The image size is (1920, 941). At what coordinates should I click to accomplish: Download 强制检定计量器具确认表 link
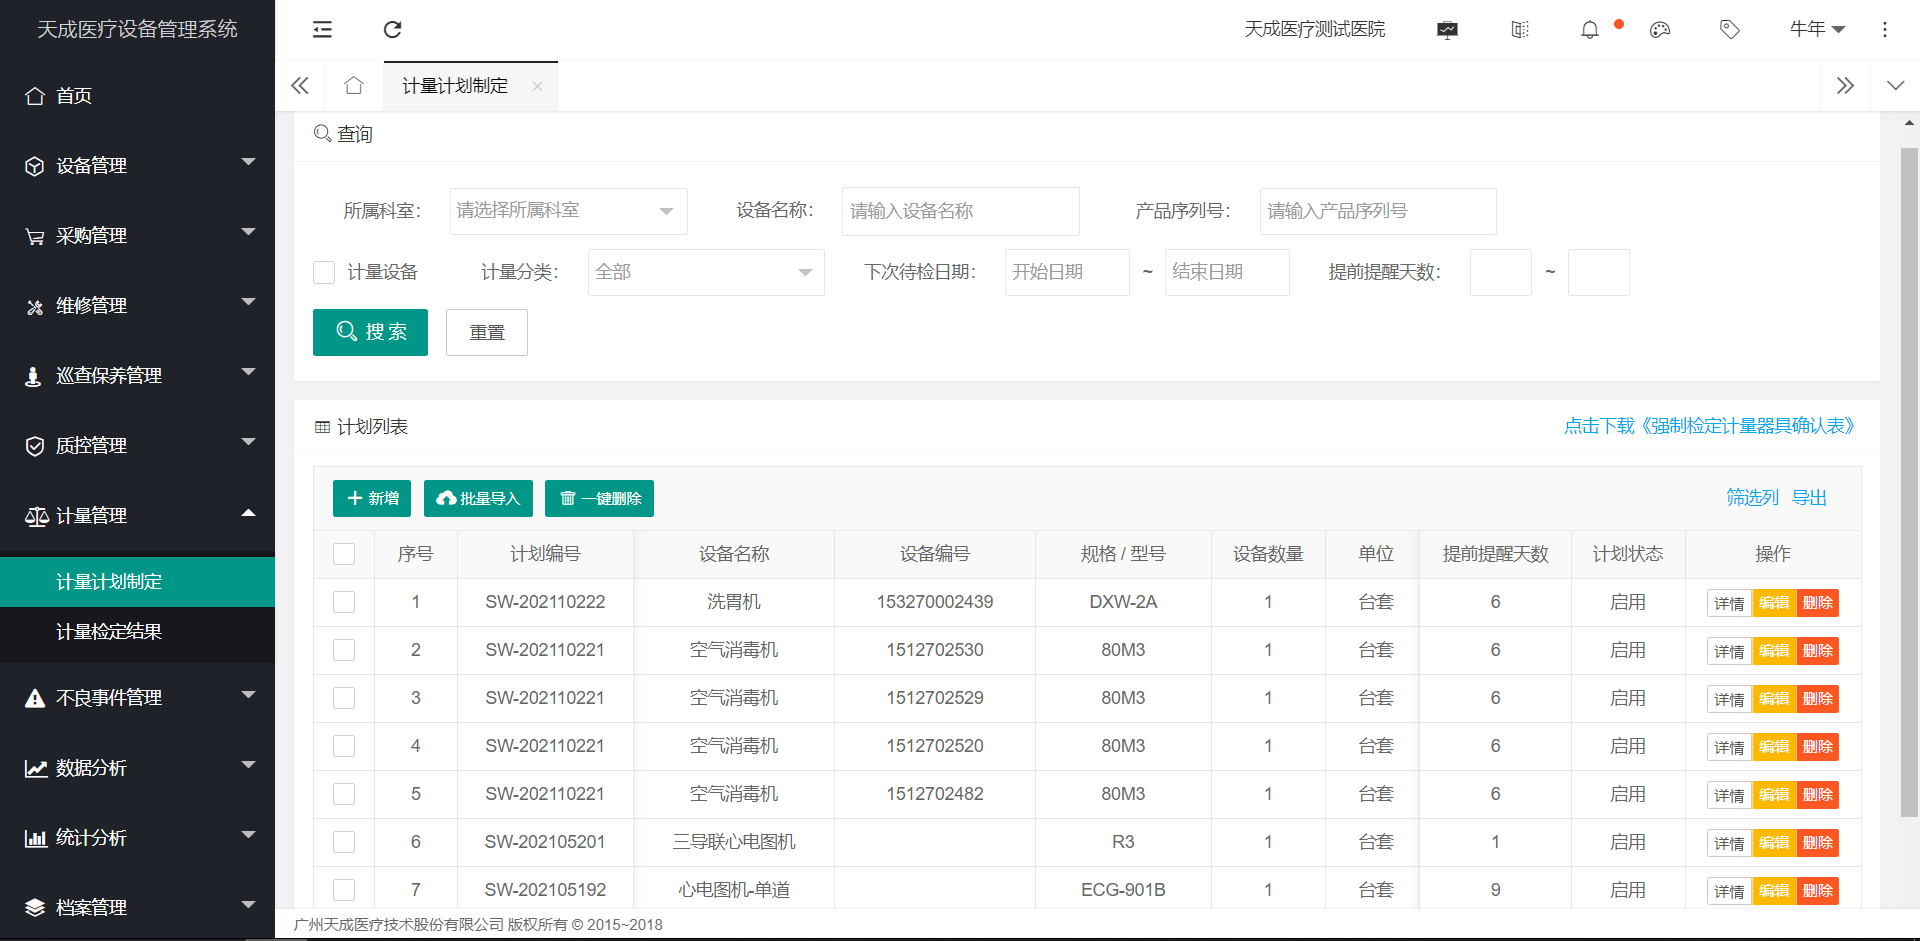(x=1712, y=426)
